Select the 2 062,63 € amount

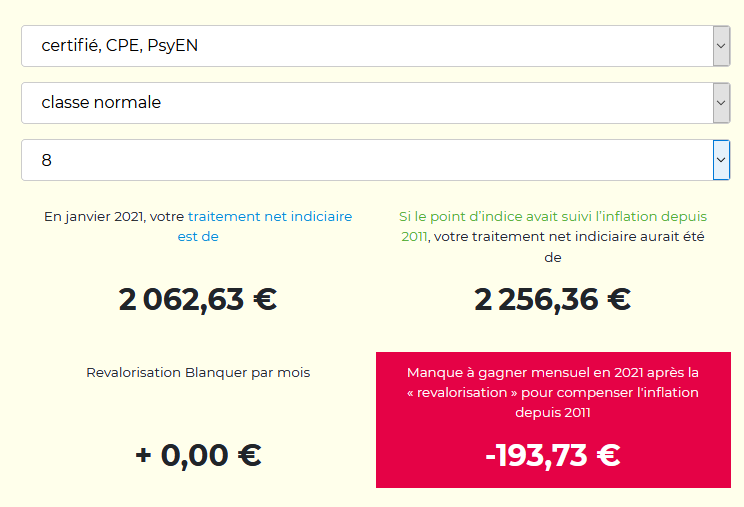coord(198,300)
